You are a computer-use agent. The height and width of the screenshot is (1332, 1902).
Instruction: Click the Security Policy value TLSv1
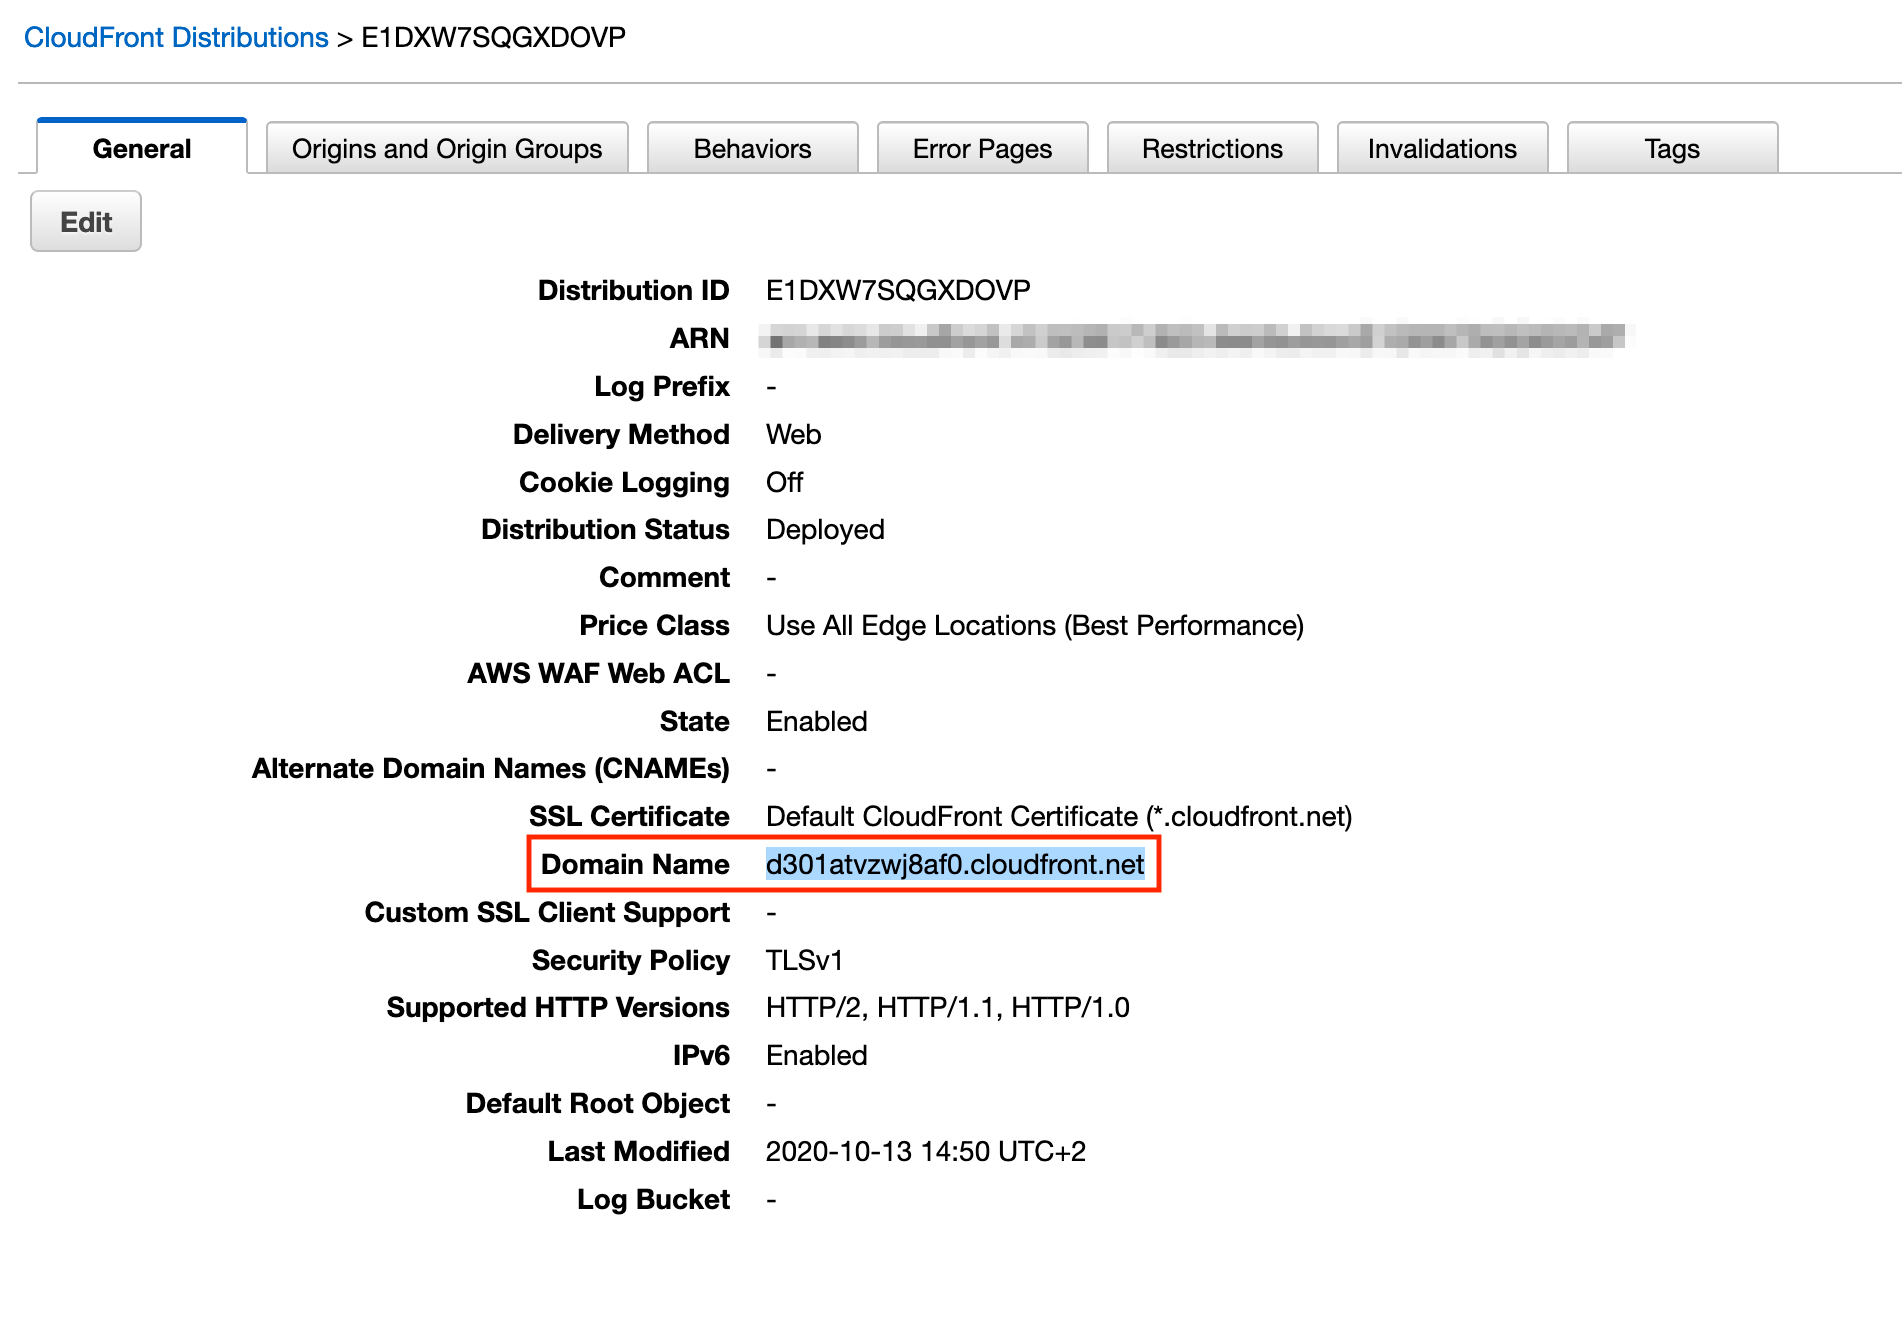click(805, 960)
